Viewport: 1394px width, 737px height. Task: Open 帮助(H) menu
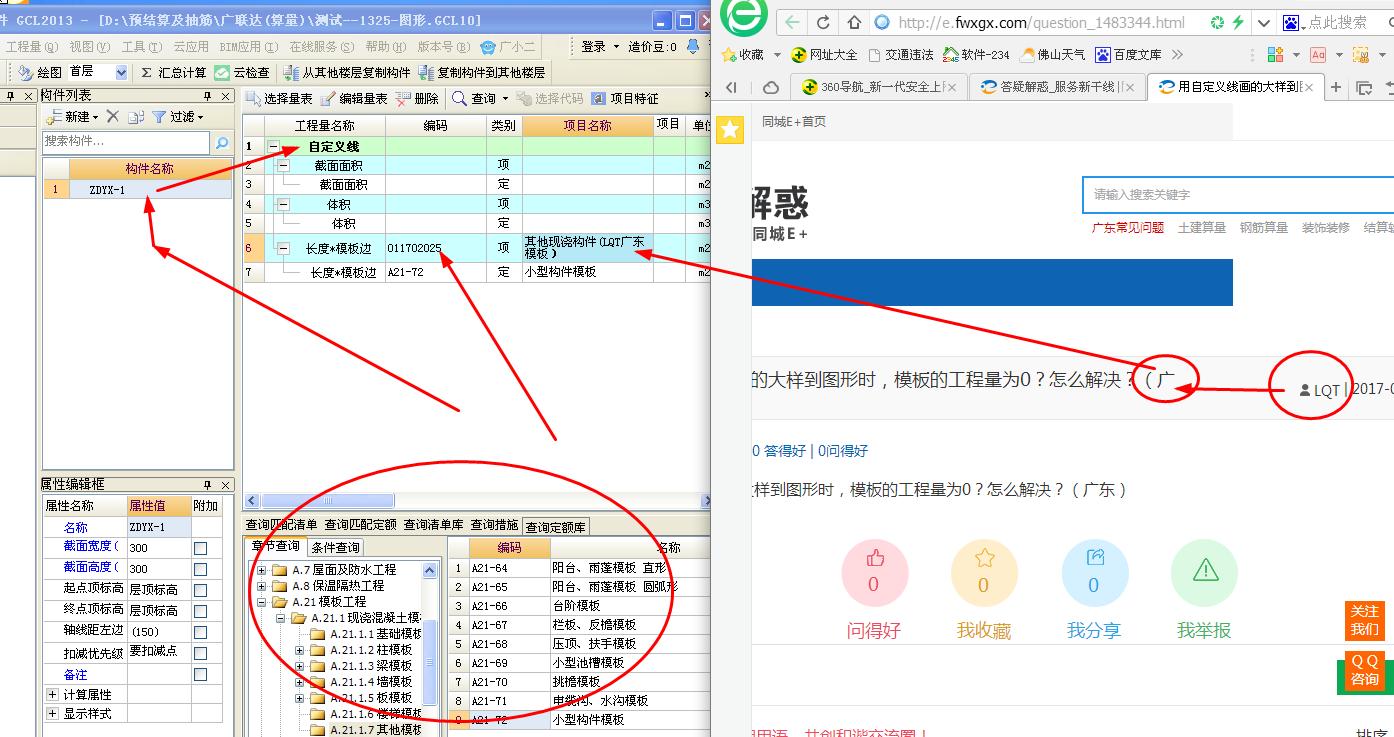[x=384, y=47]
